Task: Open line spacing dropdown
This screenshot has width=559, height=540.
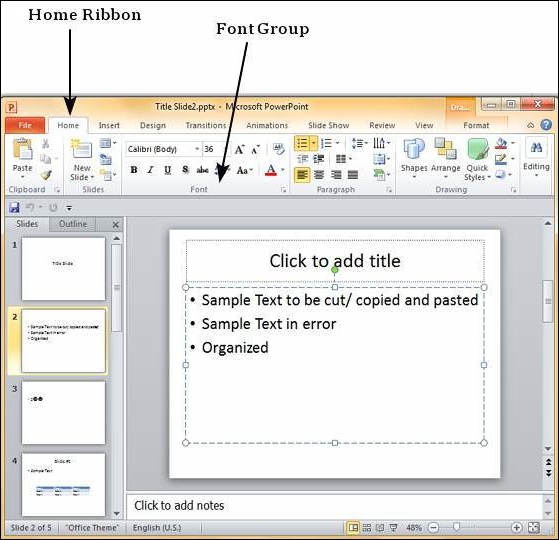Action: point(360,143)
